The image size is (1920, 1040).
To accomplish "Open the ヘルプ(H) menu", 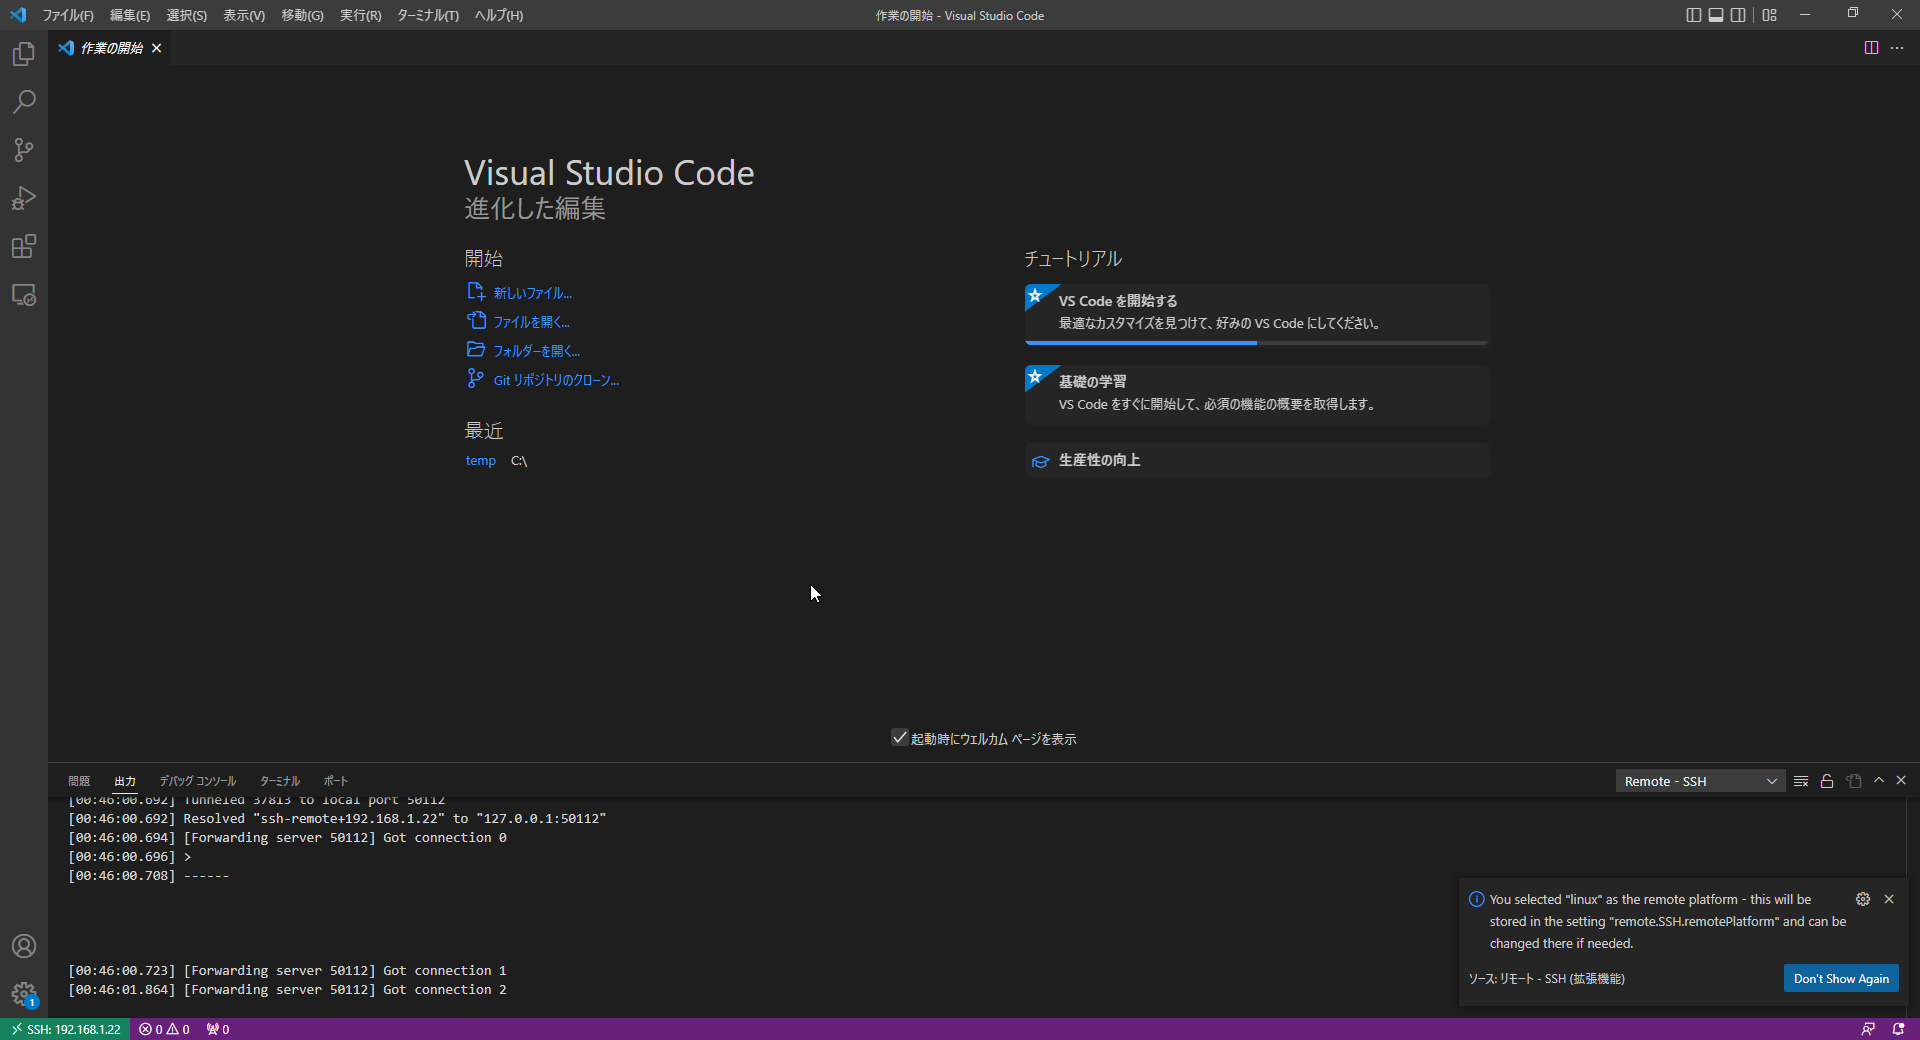I will [x=499, y=15].
